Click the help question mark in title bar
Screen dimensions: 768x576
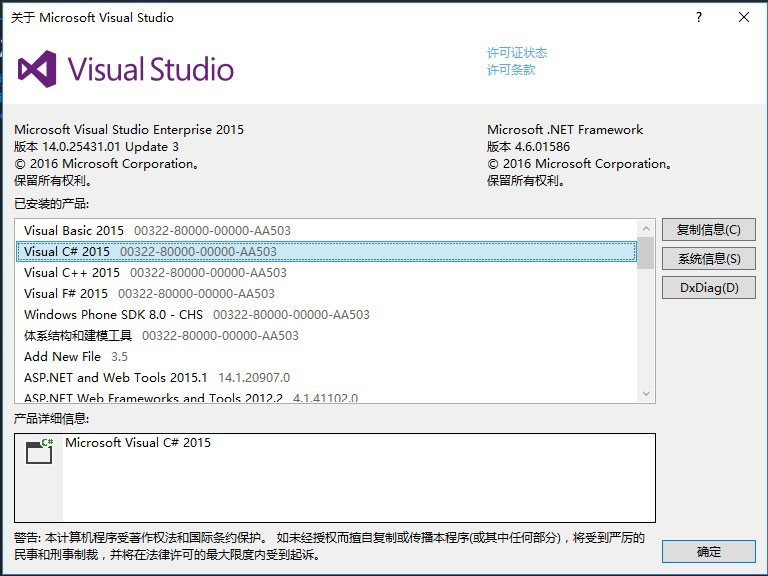tap(699, 17)
